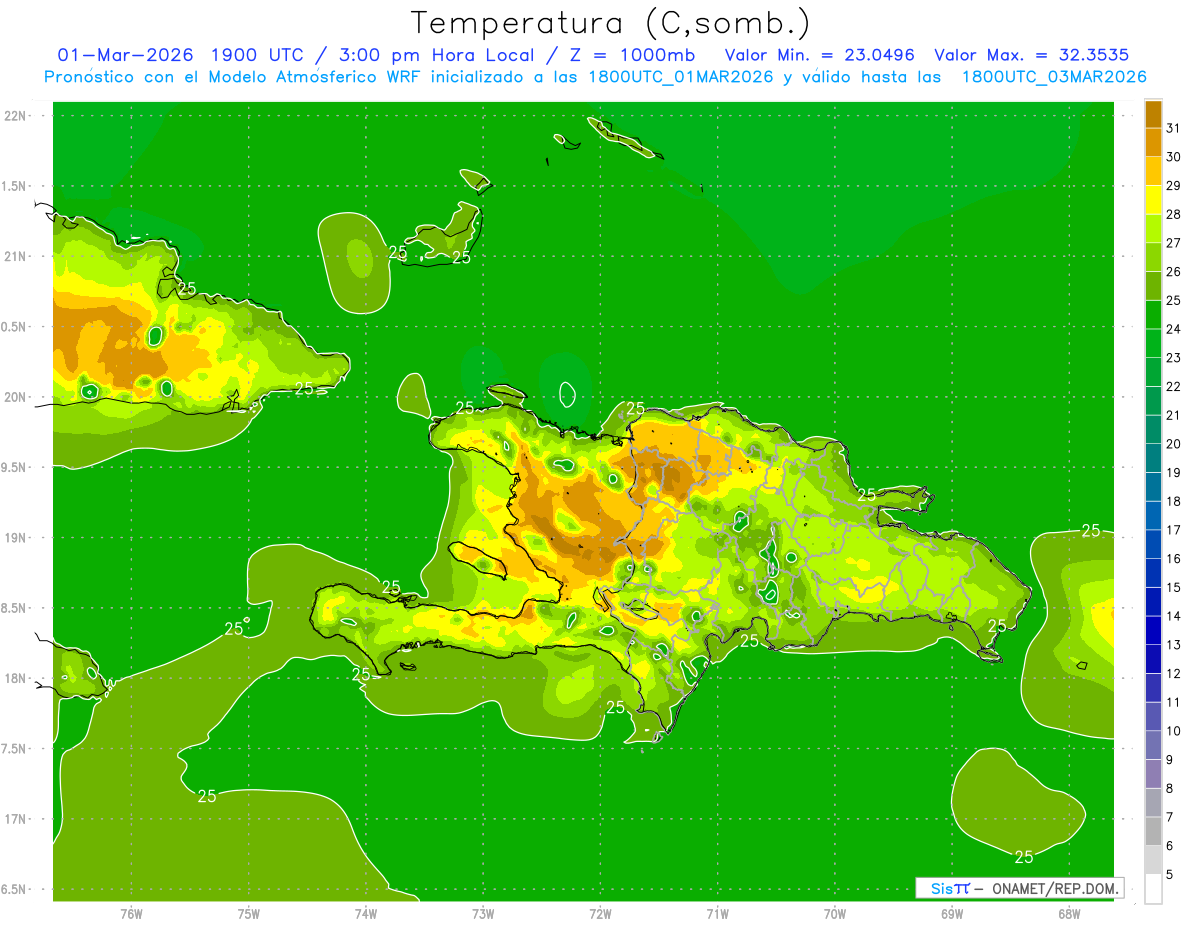Click the teal swatch between 19 and 20
Screen dimensions: 1200x927
[1153, 458]
